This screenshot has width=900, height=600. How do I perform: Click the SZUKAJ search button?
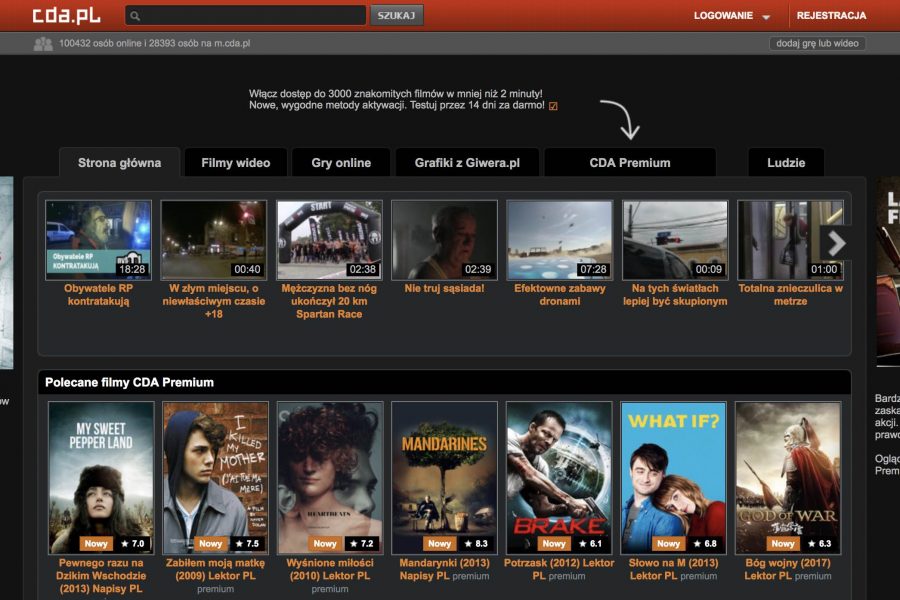pos(397,16)
